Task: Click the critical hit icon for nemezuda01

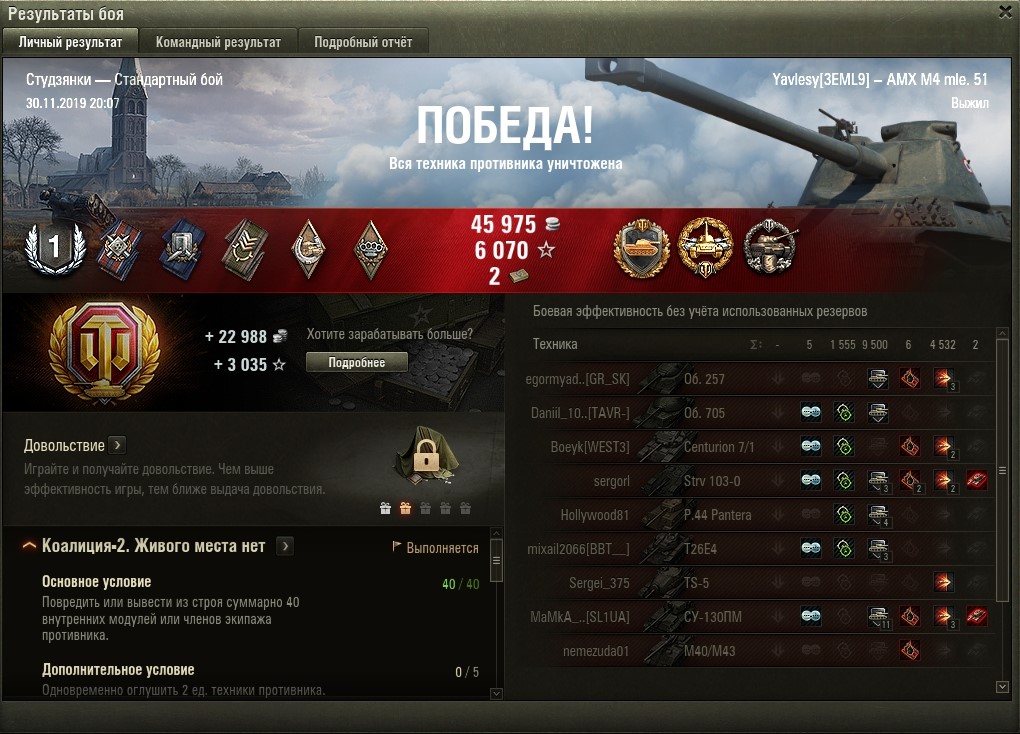Action: (909, 650)
